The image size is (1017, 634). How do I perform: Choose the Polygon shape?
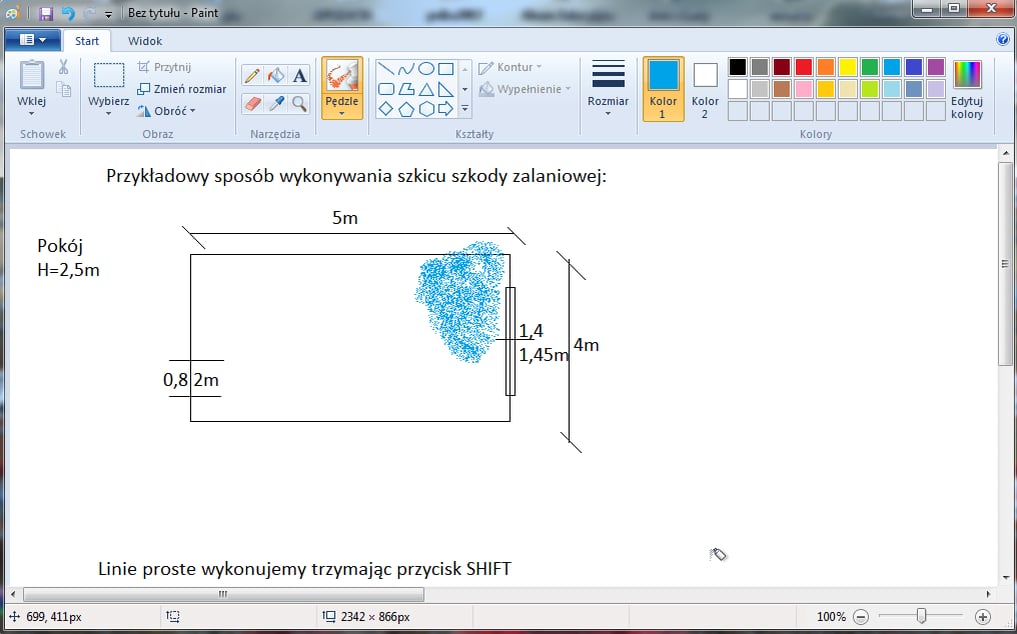pyautogui.click(x=406, y=88)
